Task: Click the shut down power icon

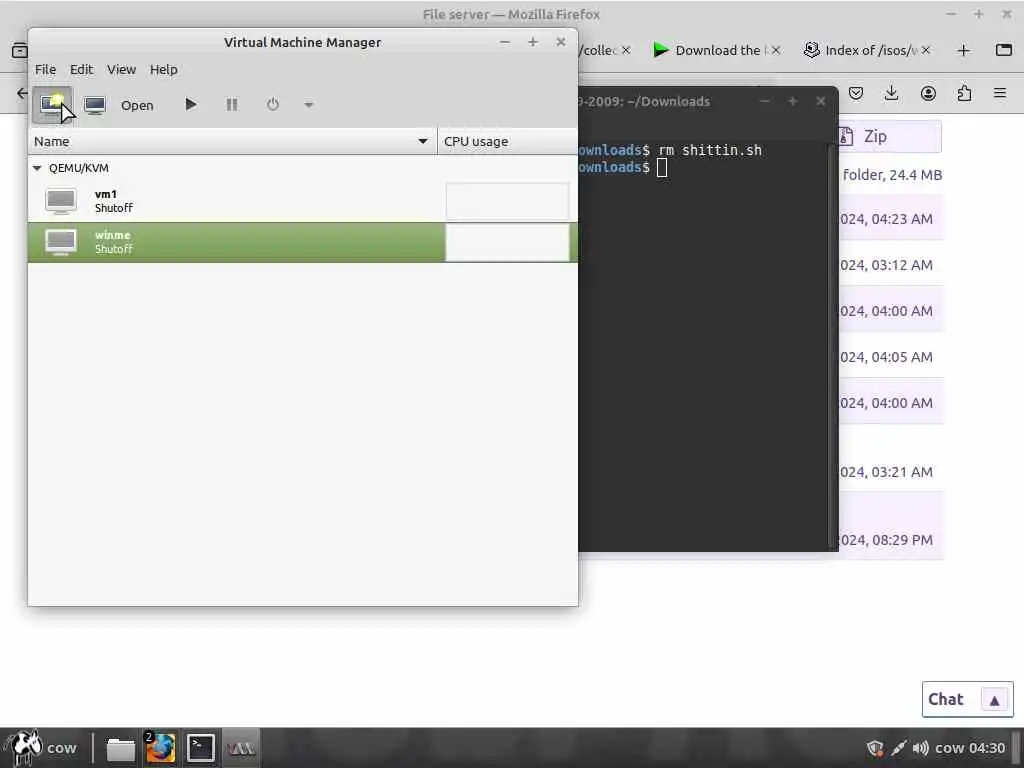Action: point(273,104)
